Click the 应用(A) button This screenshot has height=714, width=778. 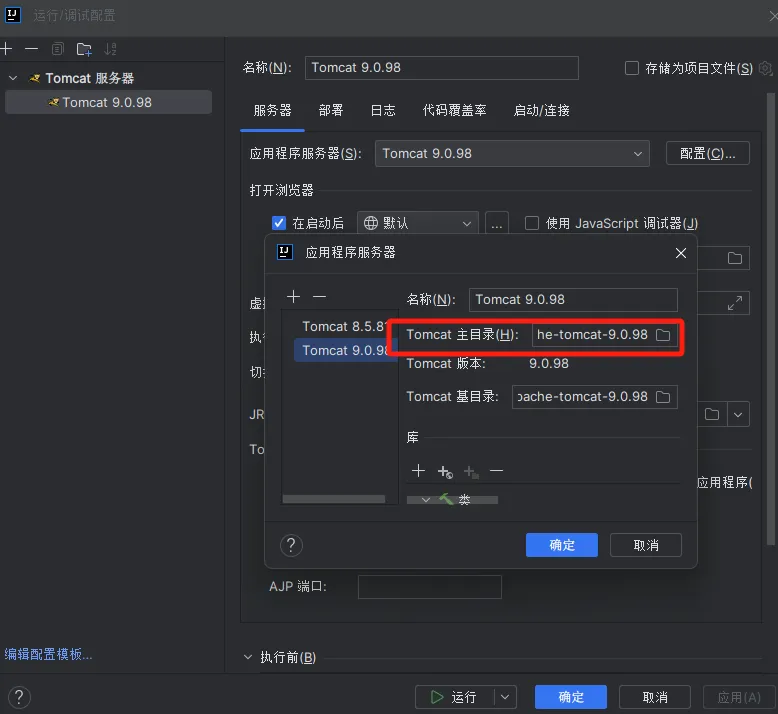pos(739,697)
